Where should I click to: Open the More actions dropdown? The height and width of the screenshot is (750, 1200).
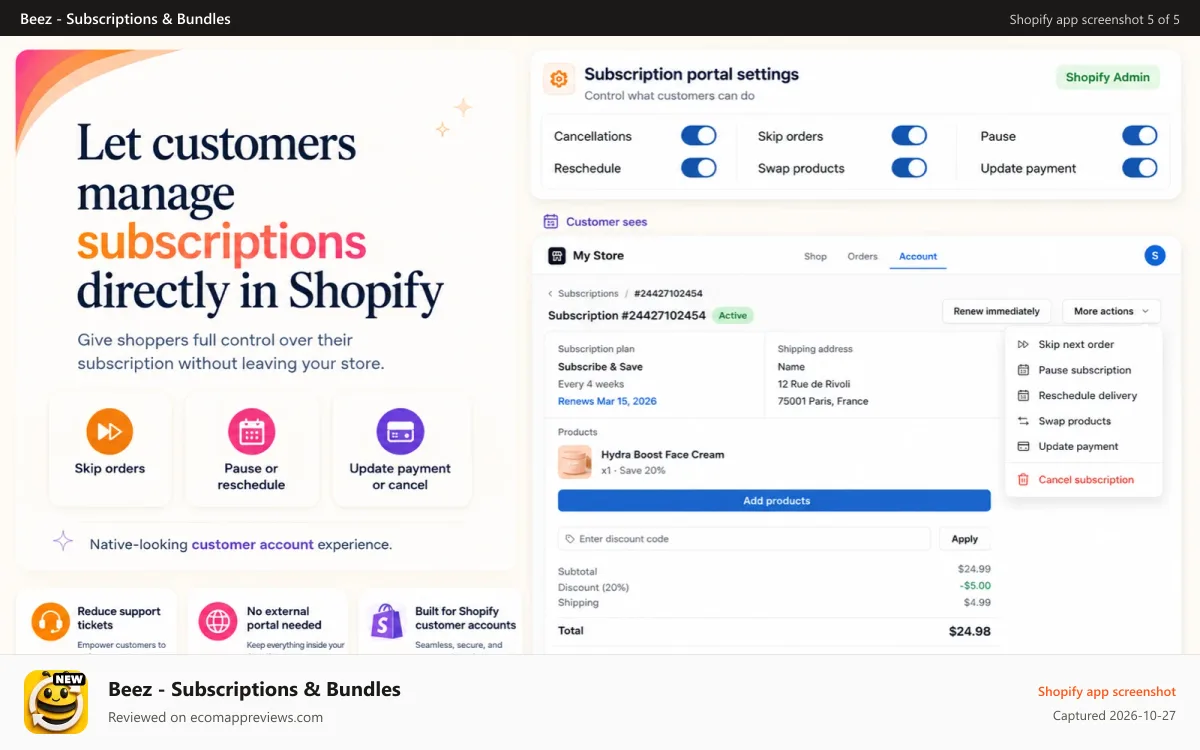(1111, 311)
